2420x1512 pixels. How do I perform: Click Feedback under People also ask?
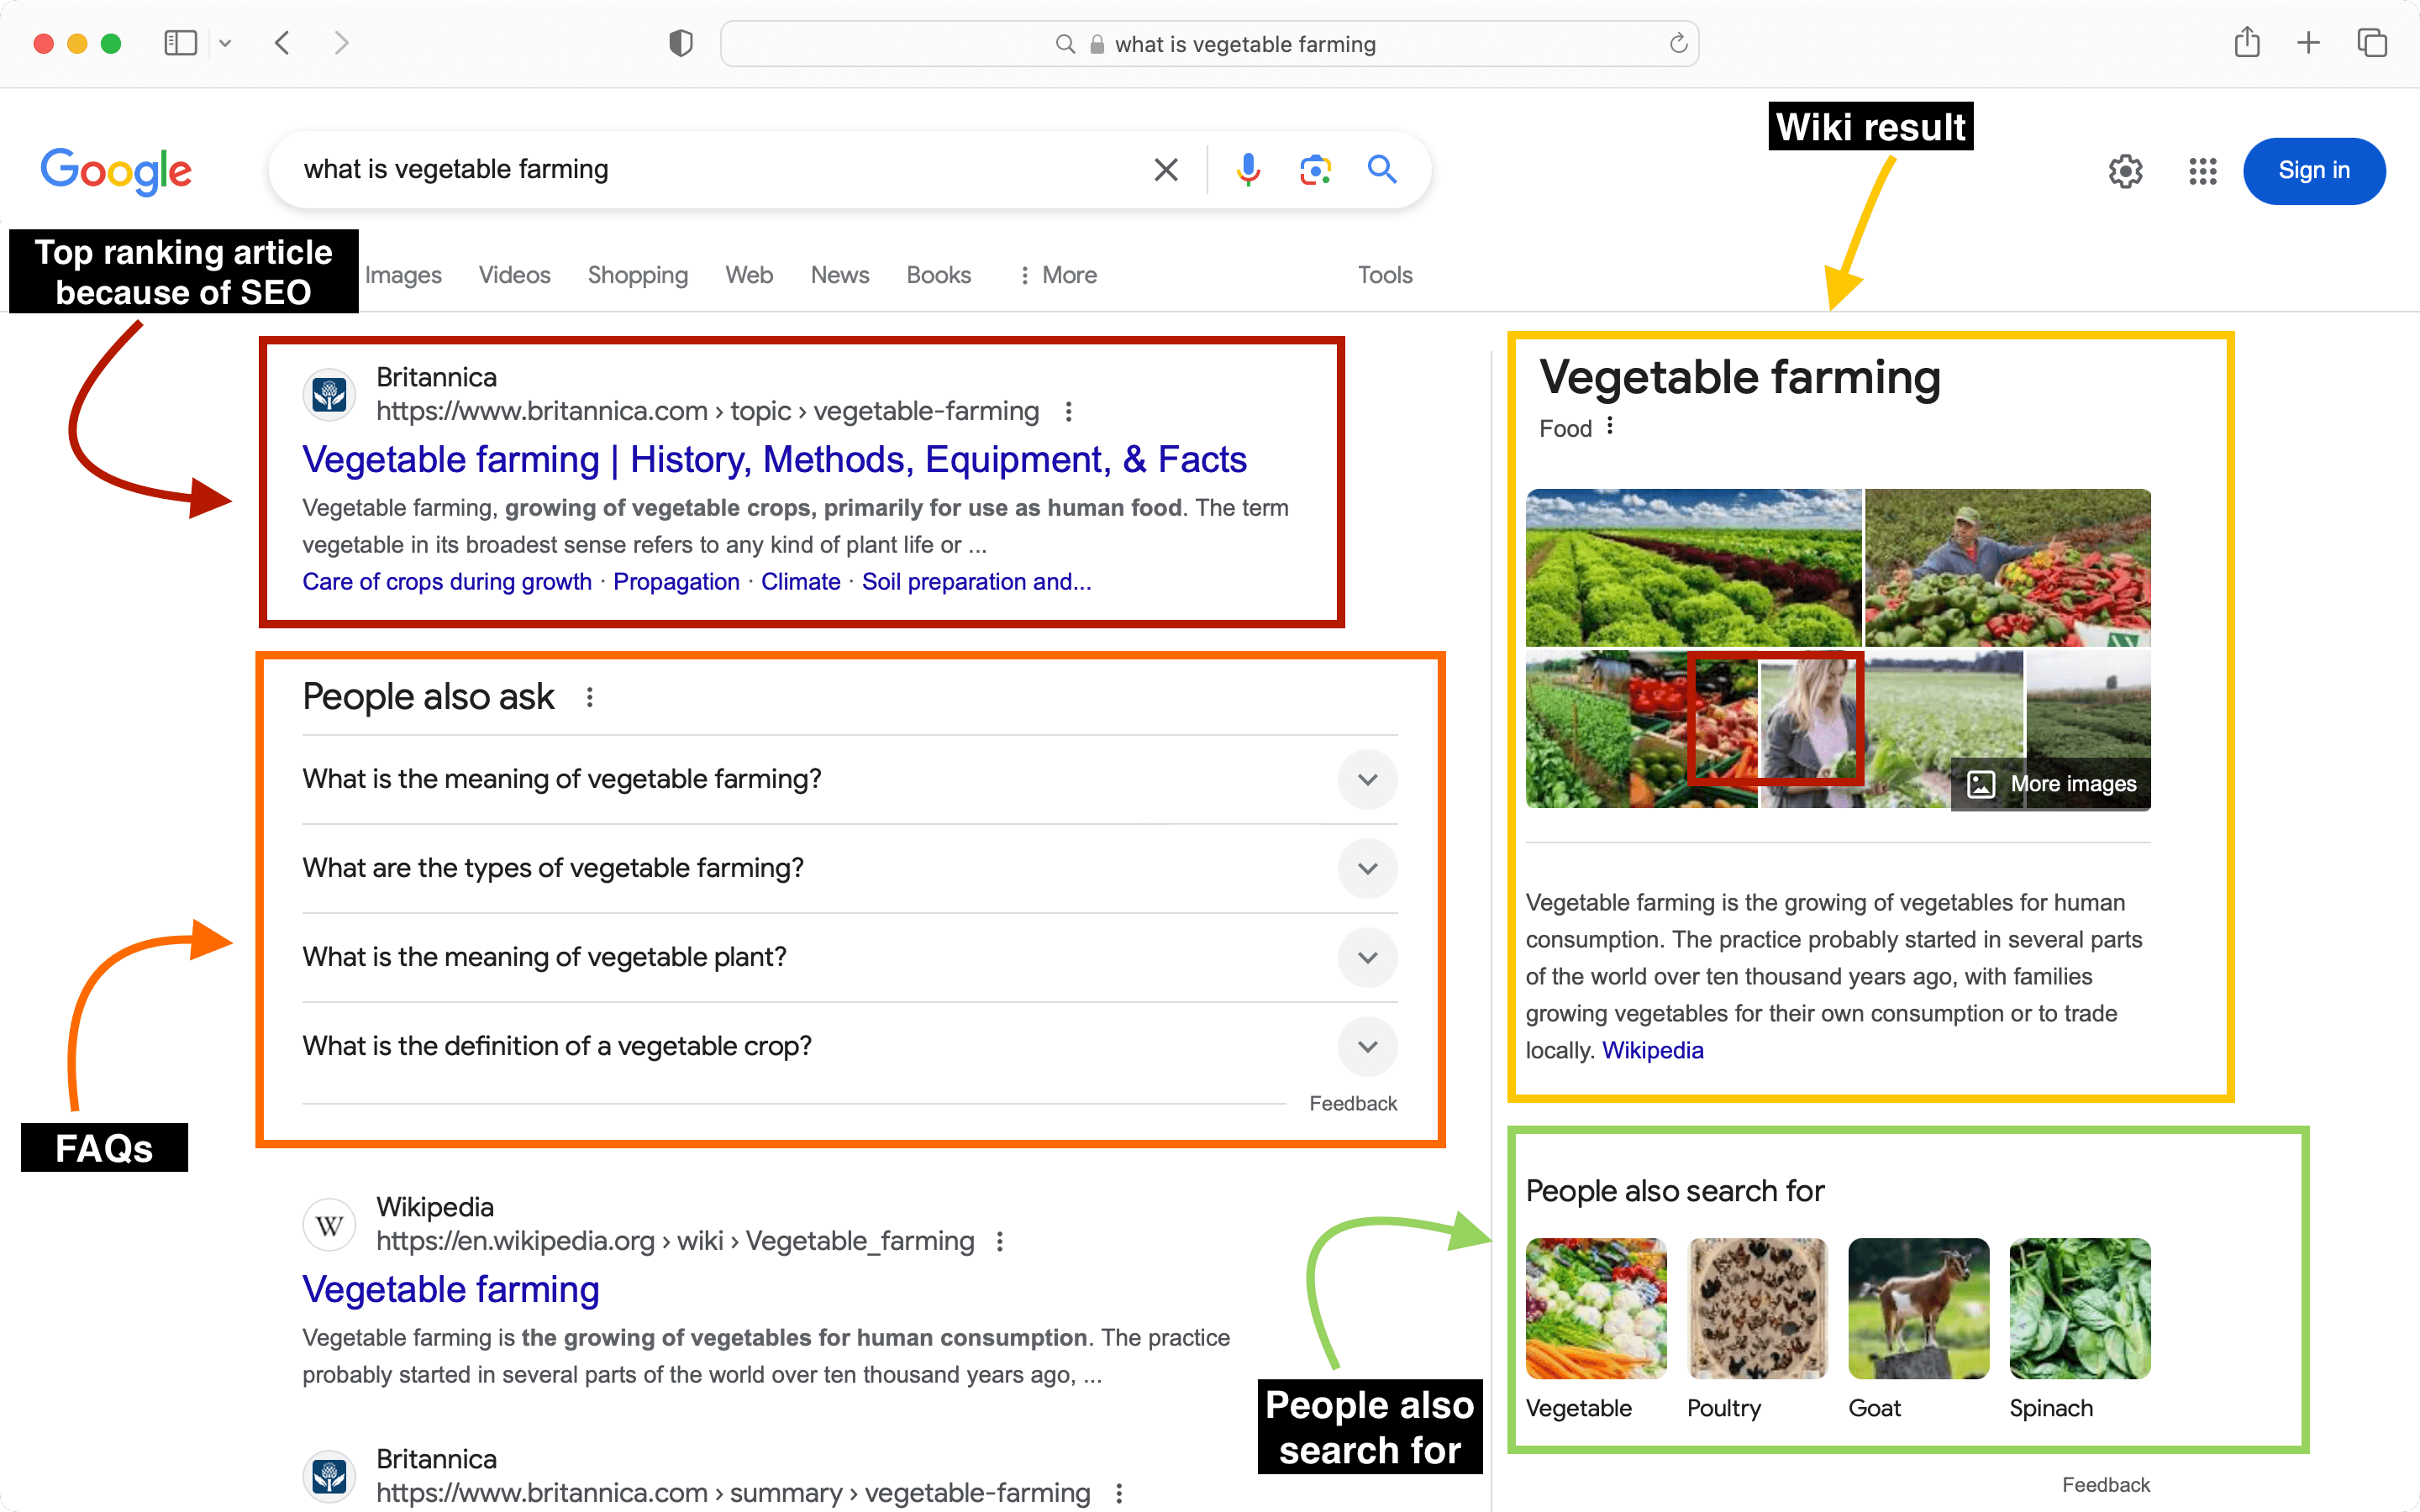coord(1353,1104)
